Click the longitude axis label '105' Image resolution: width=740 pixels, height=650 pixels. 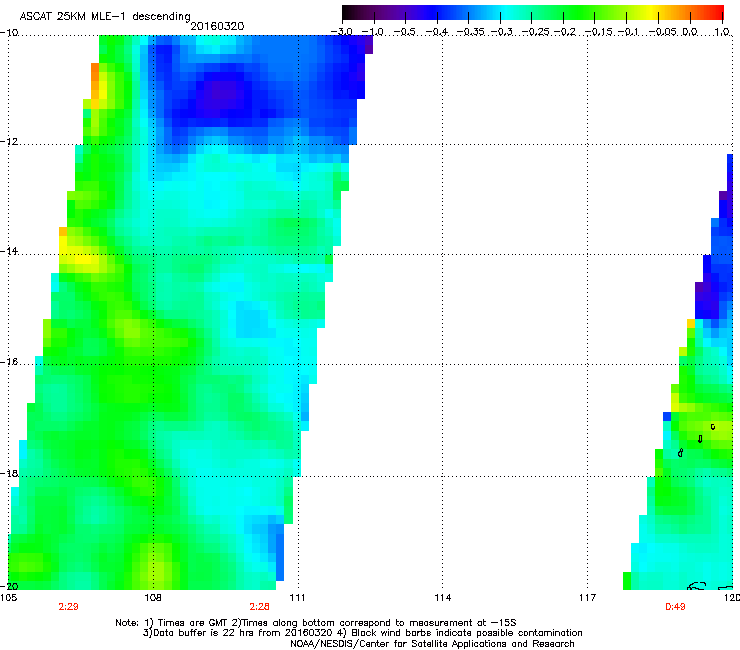tap(8, 598)
